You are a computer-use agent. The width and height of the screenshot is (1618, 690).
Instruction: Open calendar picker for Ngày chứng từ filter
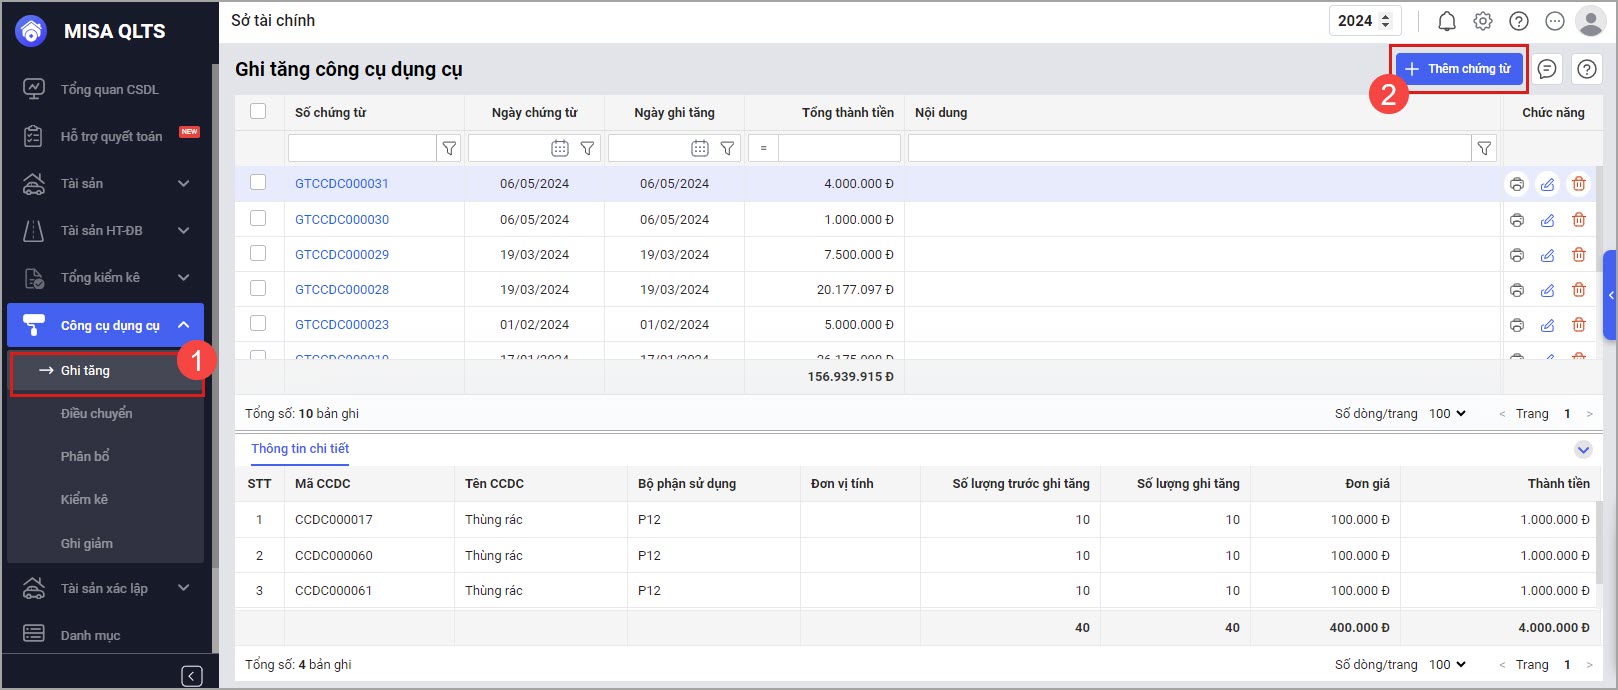pyautogui.click(x=560, y=148)
